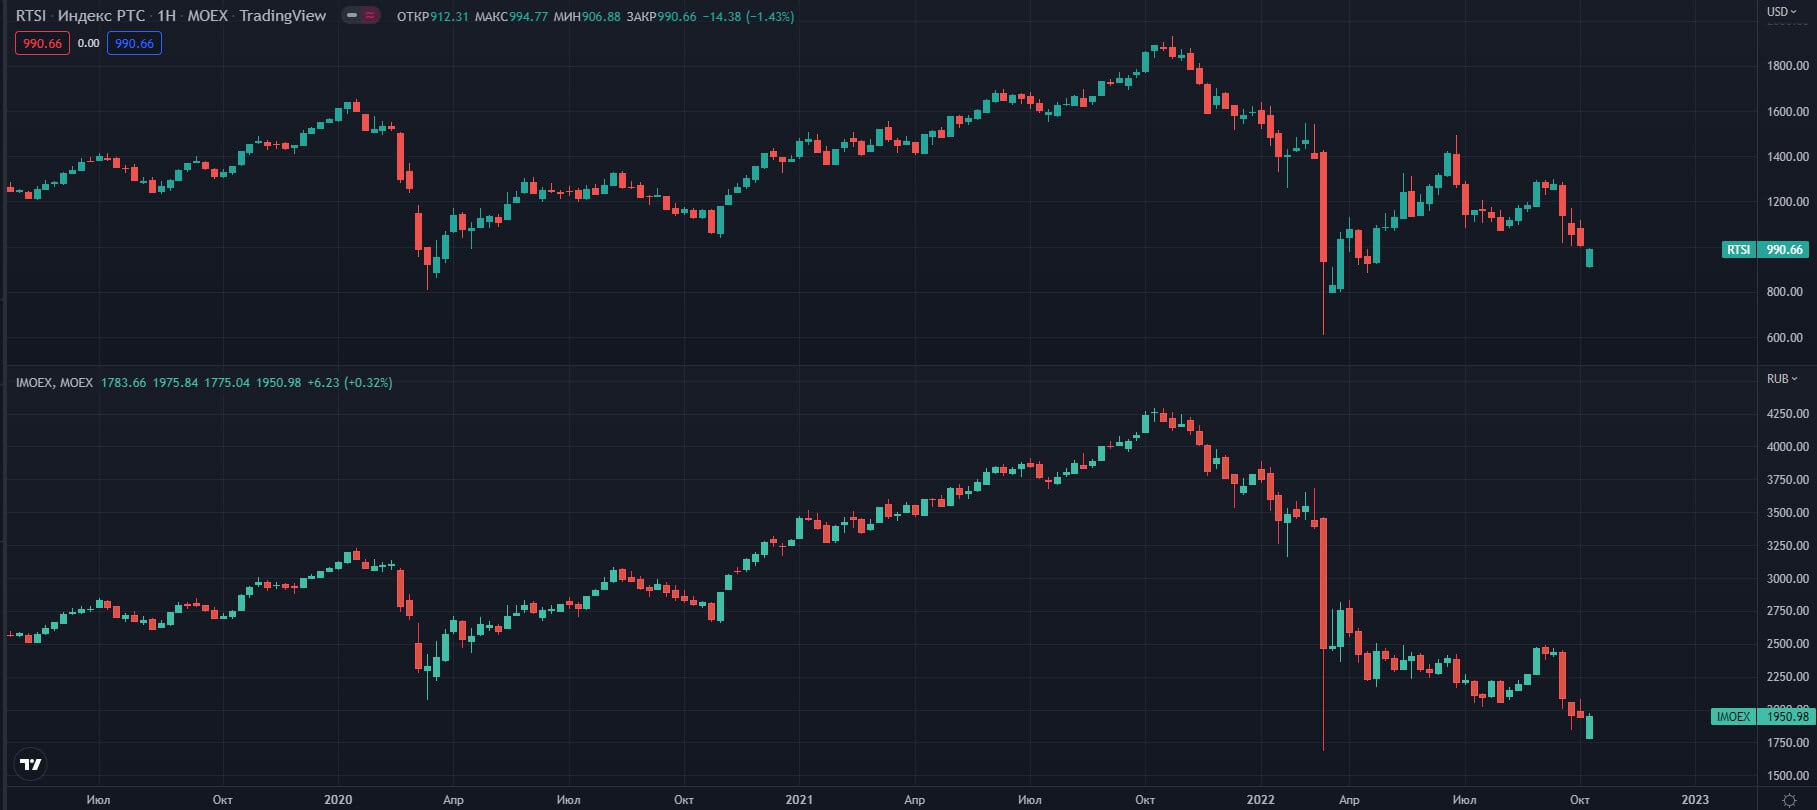The height and width of the screenshot is (810, 1817).
Task: Click the blue buy price 990.66 button
Action: click(134, 43)
